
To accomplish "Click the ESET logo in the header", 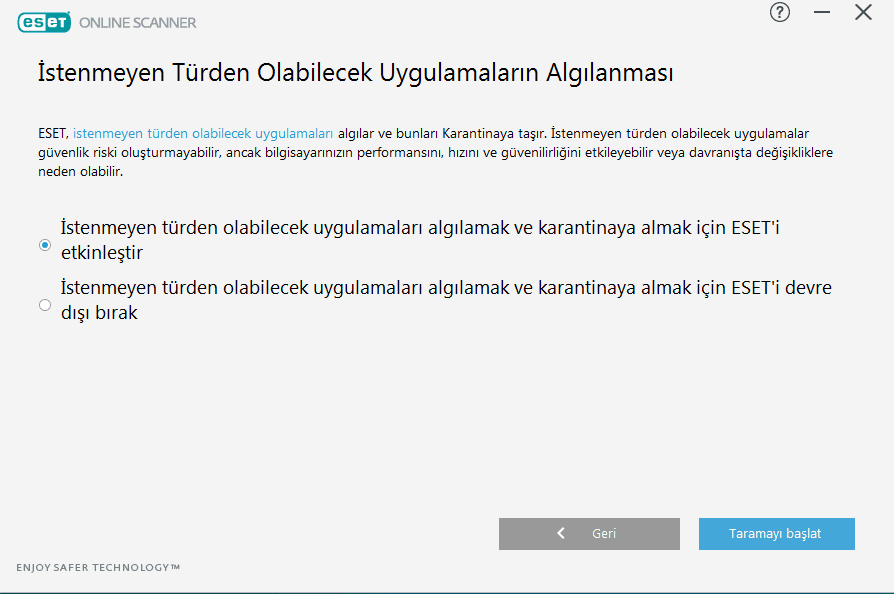I will (42, 22).
